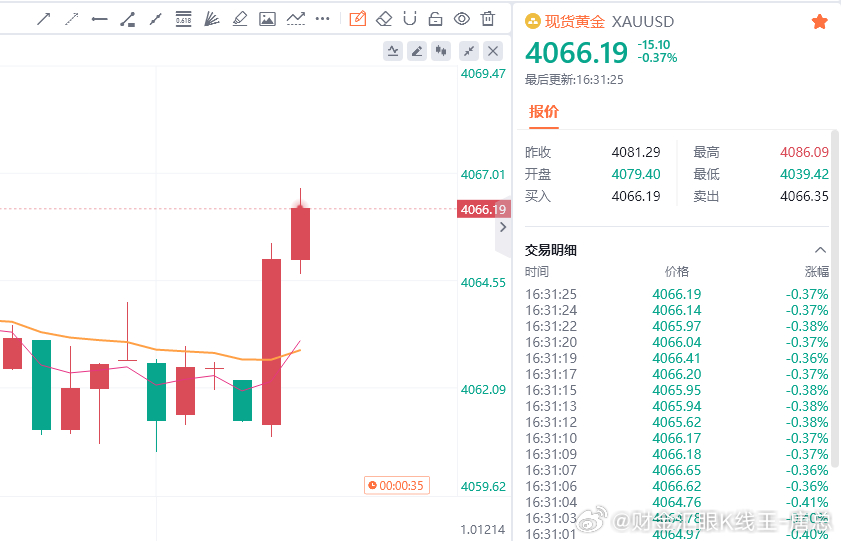Toggle the orange drawing edit mode
Image resolution: width=841 pixels, height=541 pixels.
(357, 19)
